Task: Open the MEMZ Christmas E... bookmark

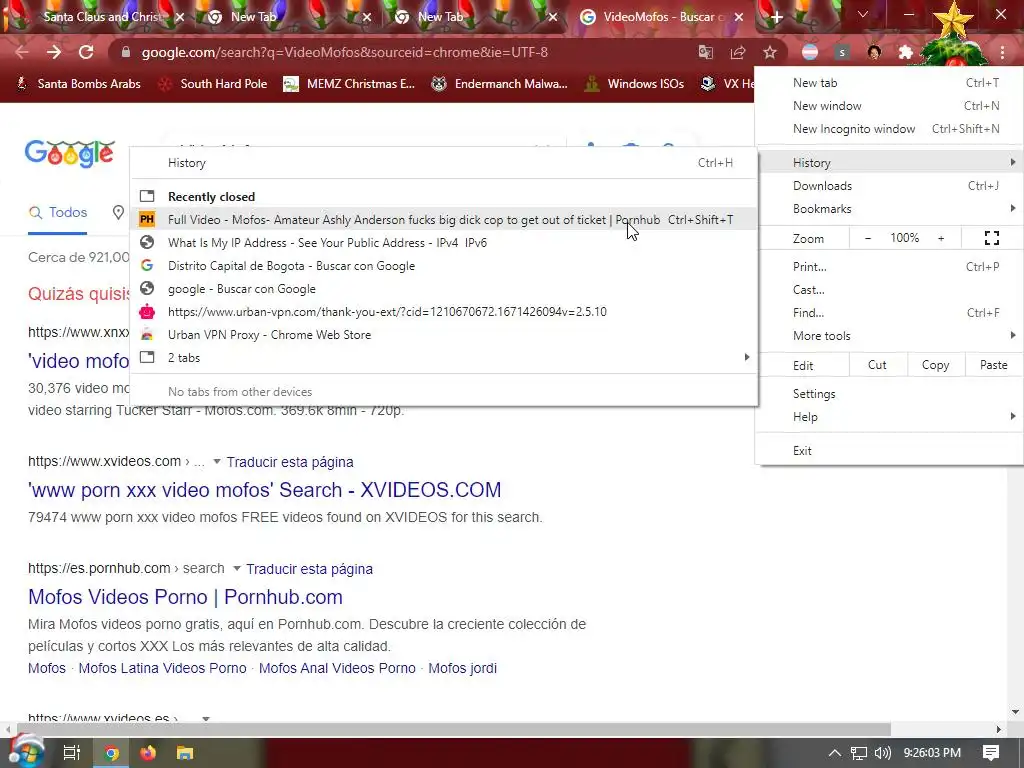Action: [349, 84]
